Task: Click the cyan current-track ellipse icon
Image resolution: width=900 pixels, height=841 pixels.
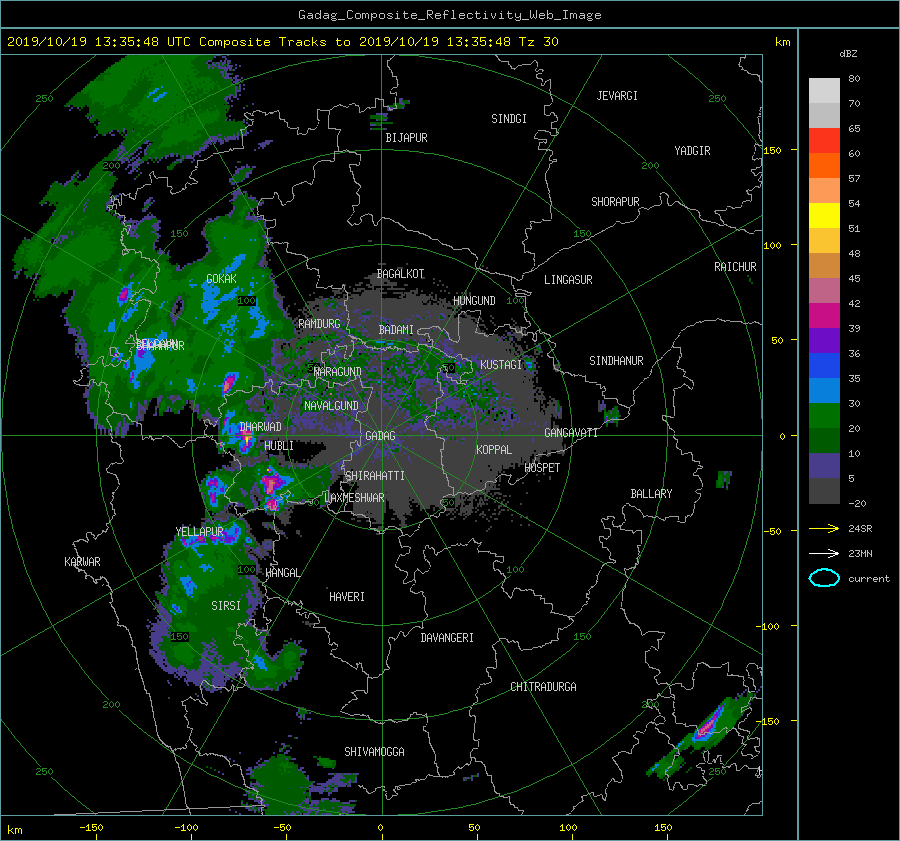Action: 824,578
